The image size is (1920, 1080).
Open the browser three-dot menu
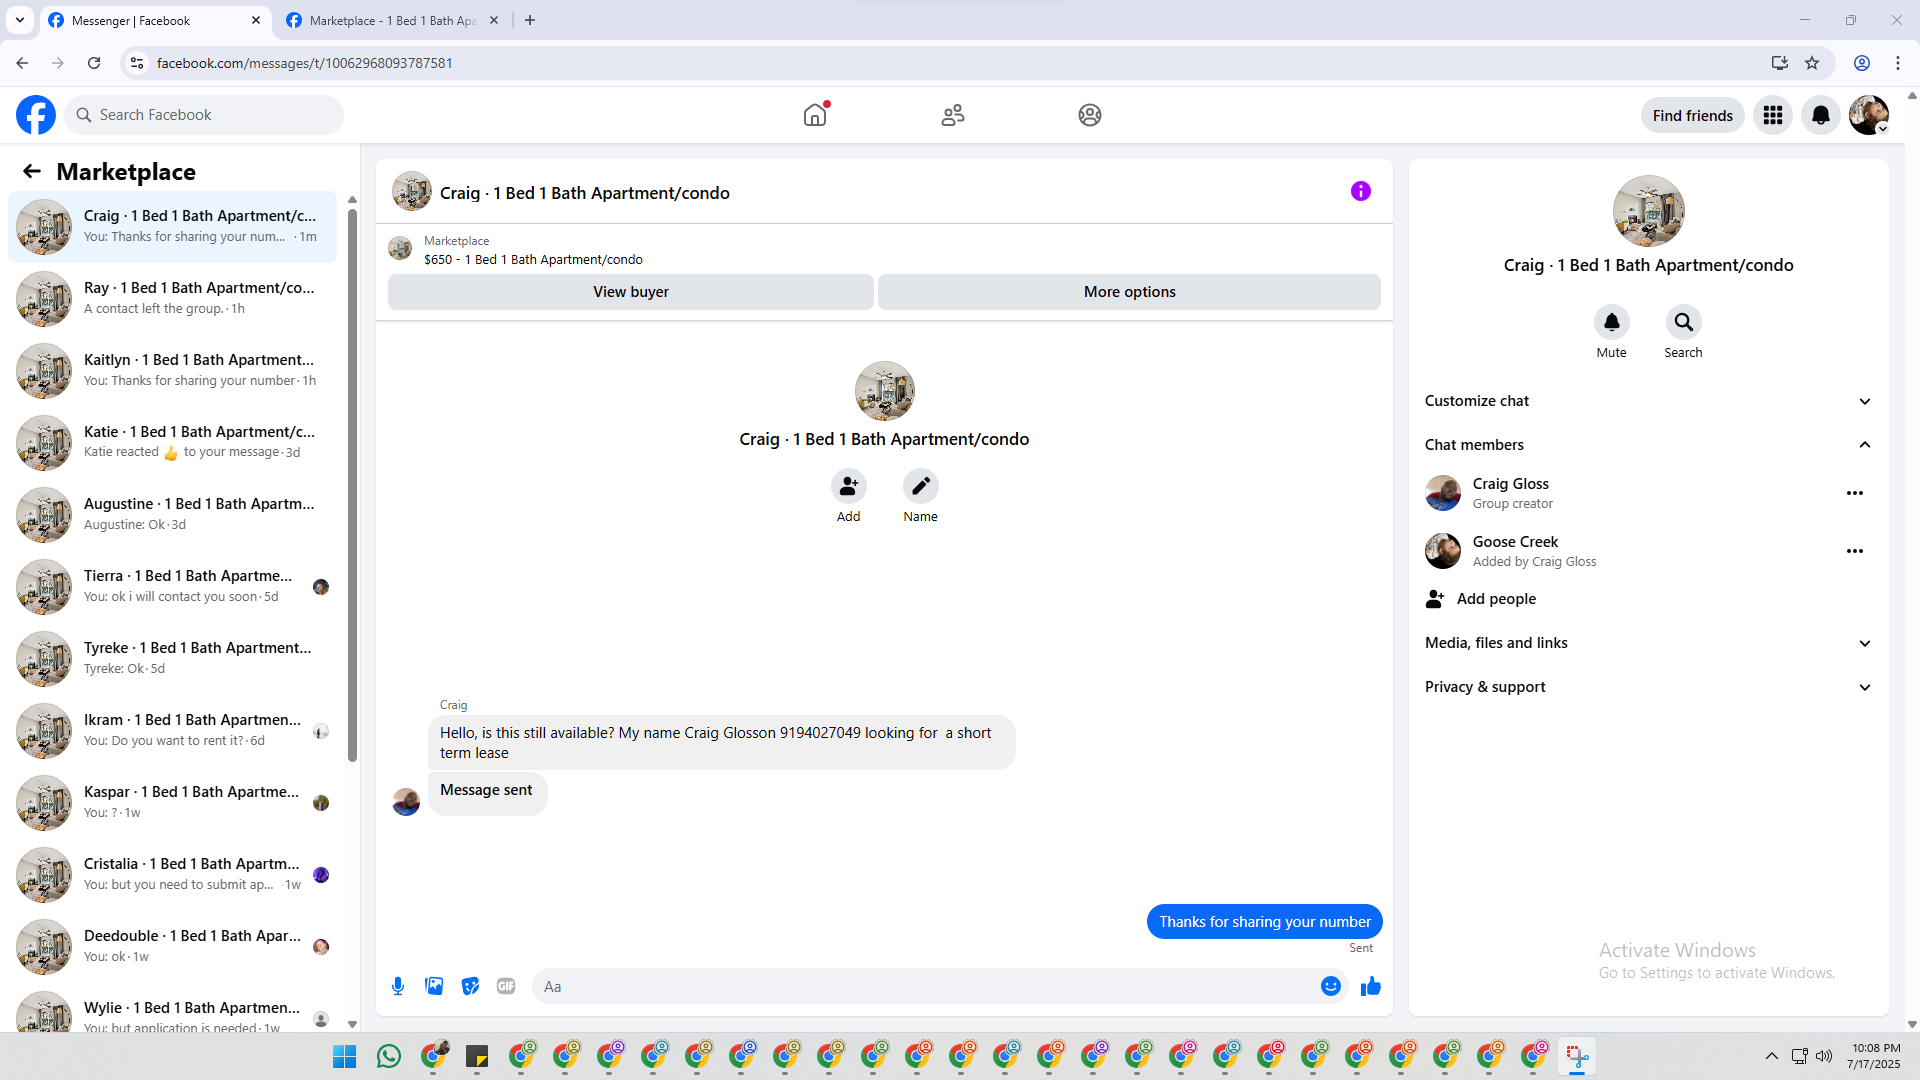[1898, 63]
